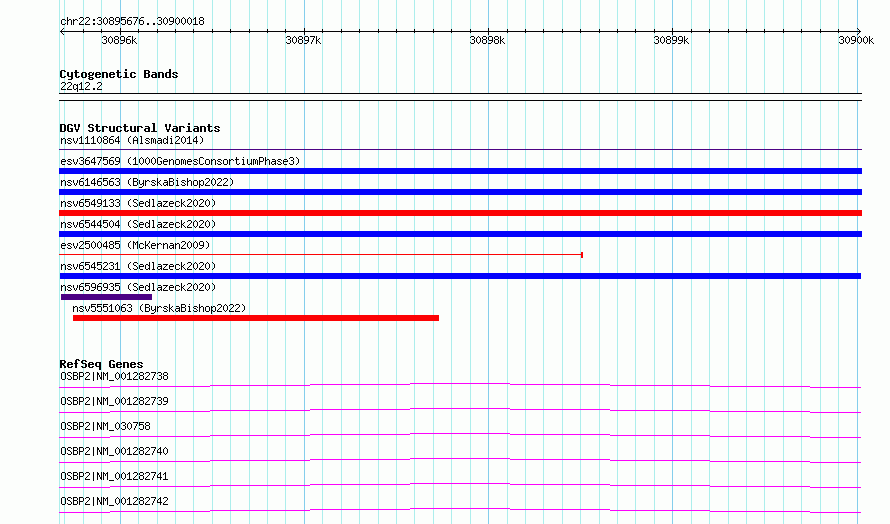
Task: Click the 30900k ruler tick label
Action: (856, 40)
